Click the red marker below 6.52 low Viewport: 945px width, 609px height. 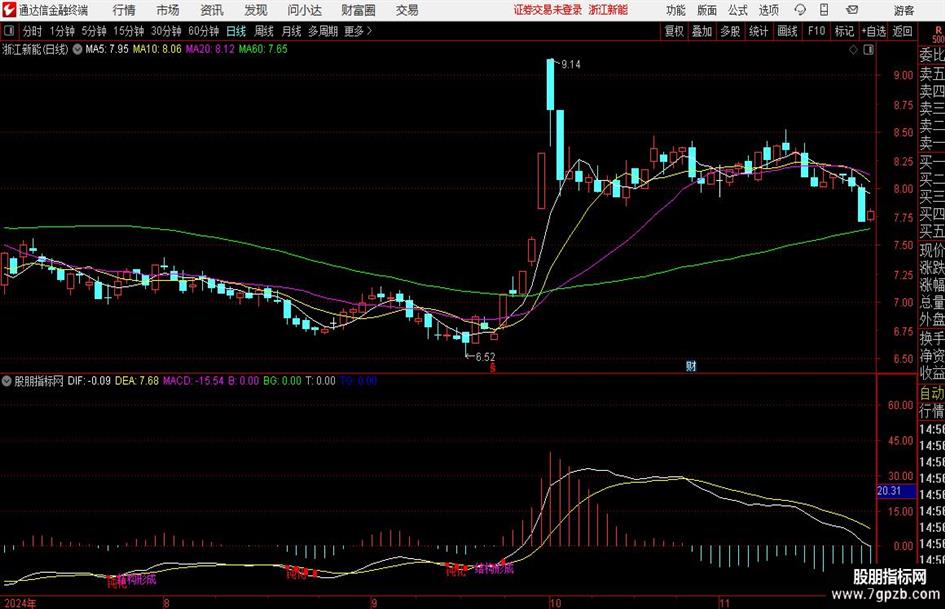click(x=492, y=367)
